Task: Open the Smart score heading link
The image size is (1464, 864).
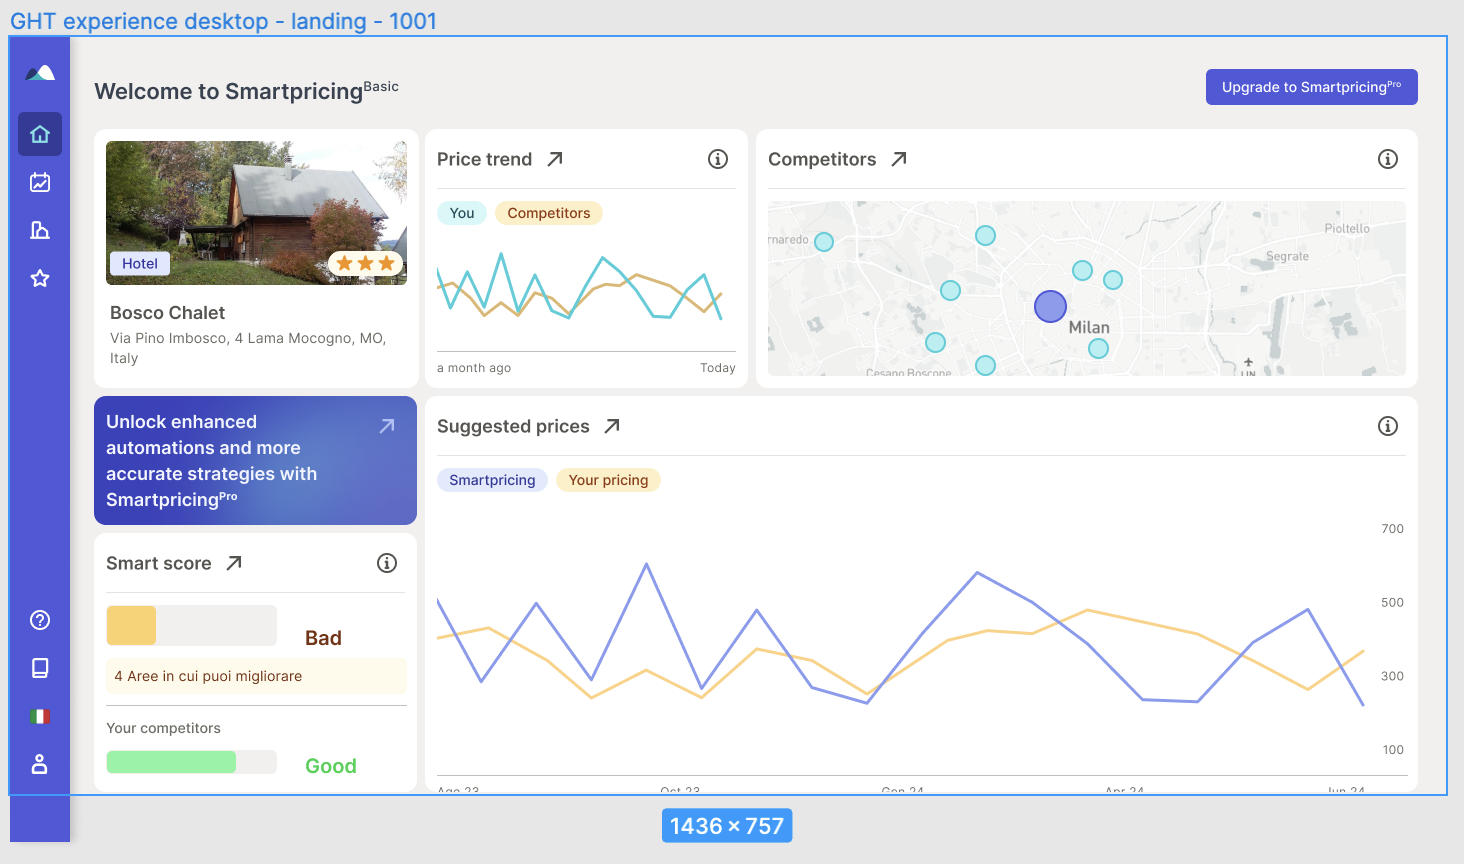Action: pos(159,563)
